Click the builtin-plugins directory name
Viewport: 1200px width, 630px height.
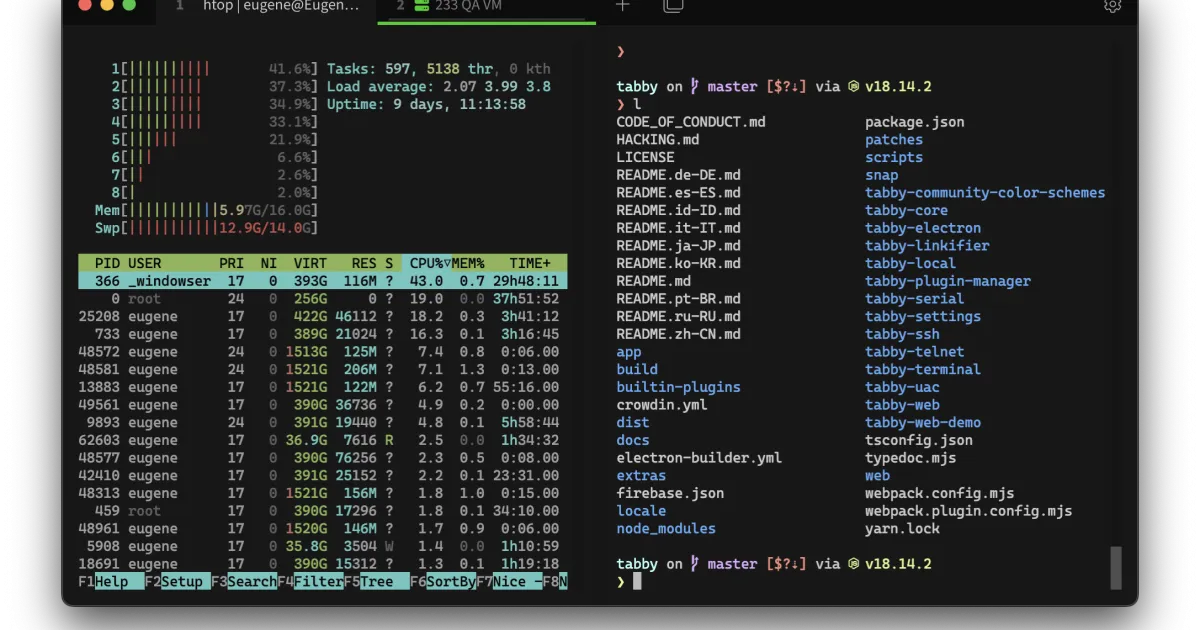click(679, 387)
